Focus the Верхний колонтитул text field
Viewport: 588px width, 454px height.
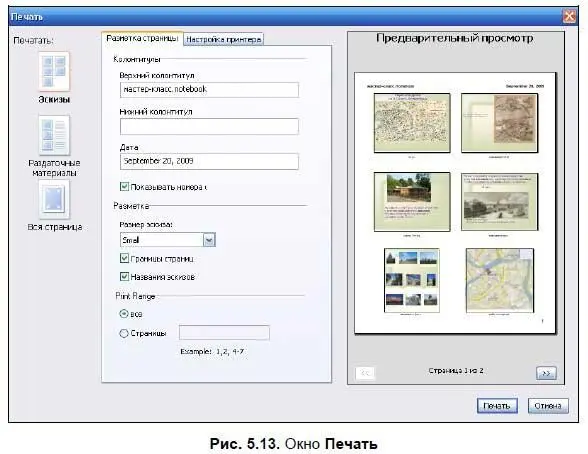tap(209, 90)
